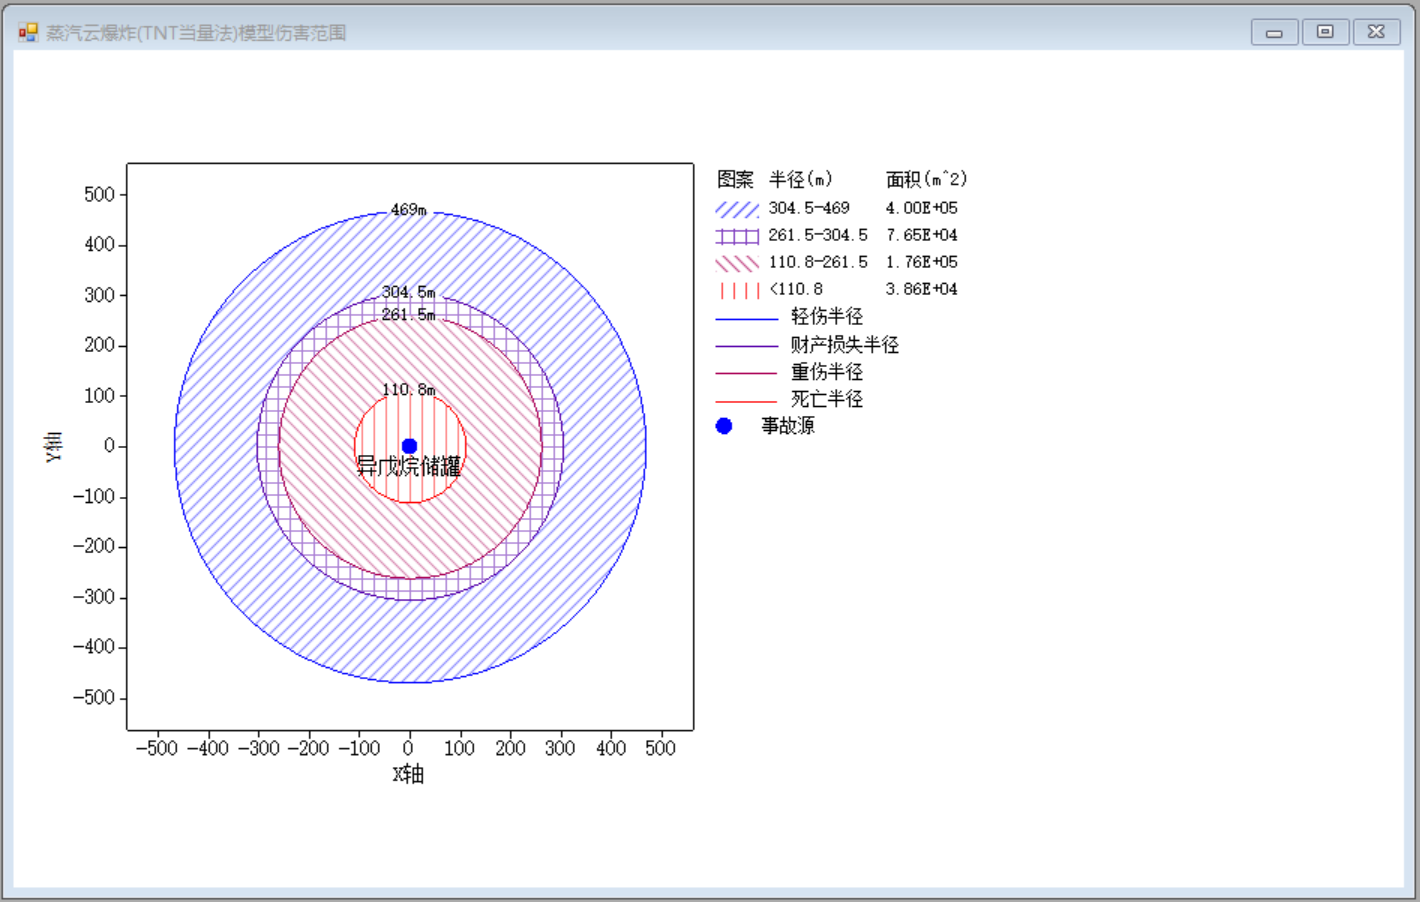Click the 304.5m radius label
1420x902 pixels.
(408, 292)
